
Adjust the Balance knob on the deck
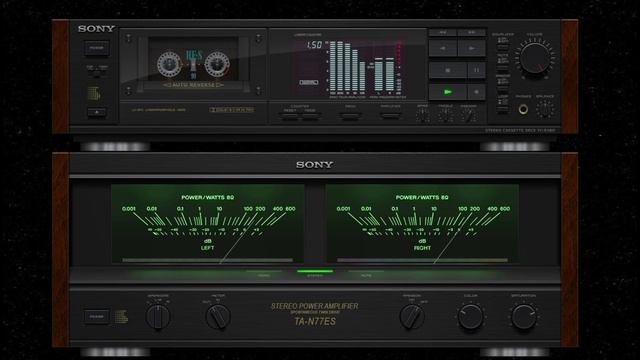coord(545,109)
